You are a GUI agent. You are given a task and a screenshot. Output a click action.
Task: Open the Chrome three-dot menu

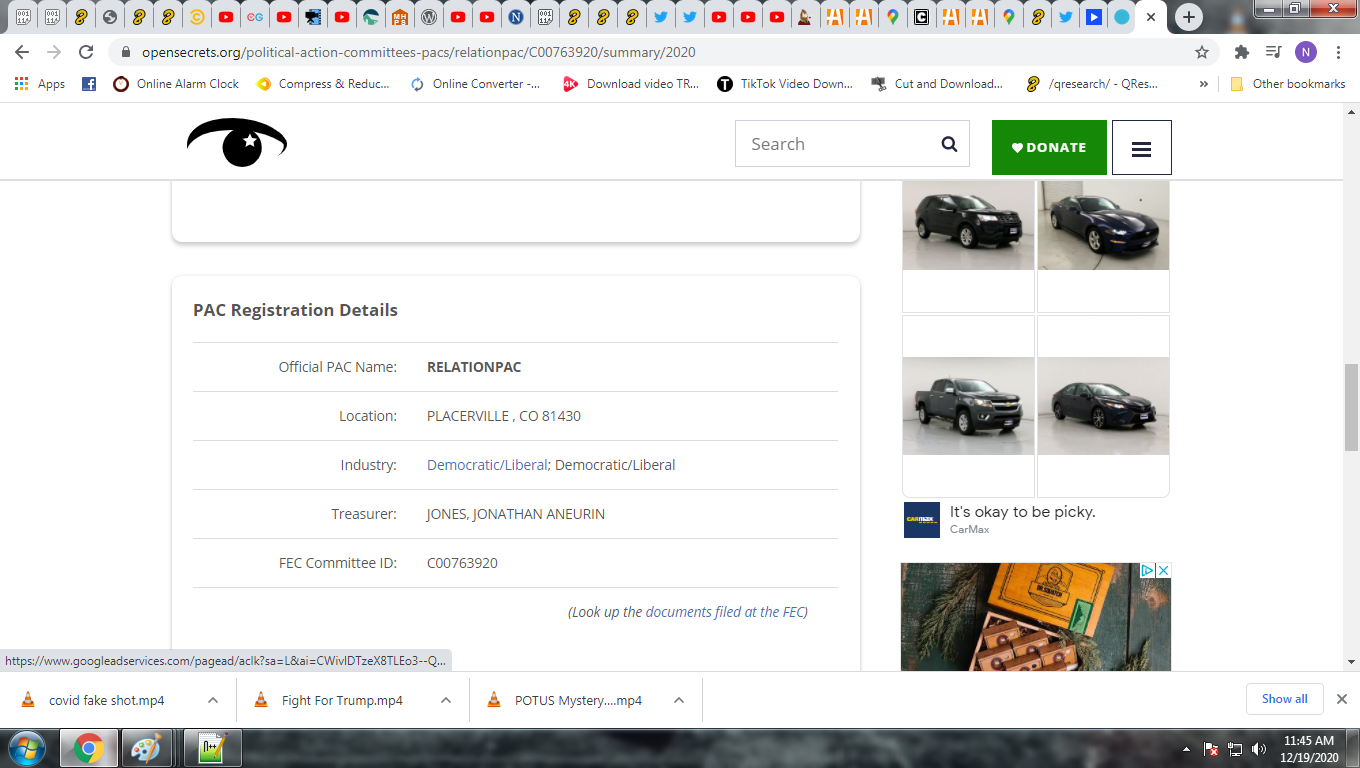point(1337,52)
